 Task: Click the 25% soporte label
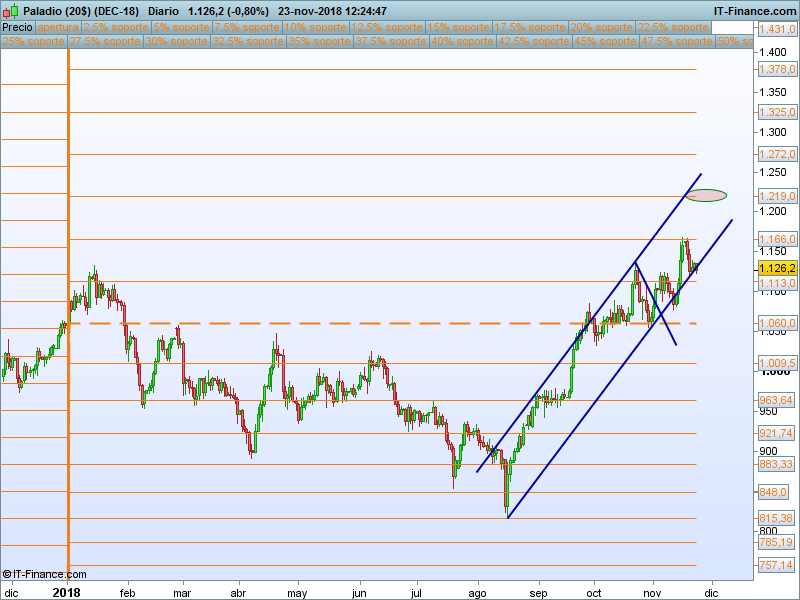click(34, 42)
